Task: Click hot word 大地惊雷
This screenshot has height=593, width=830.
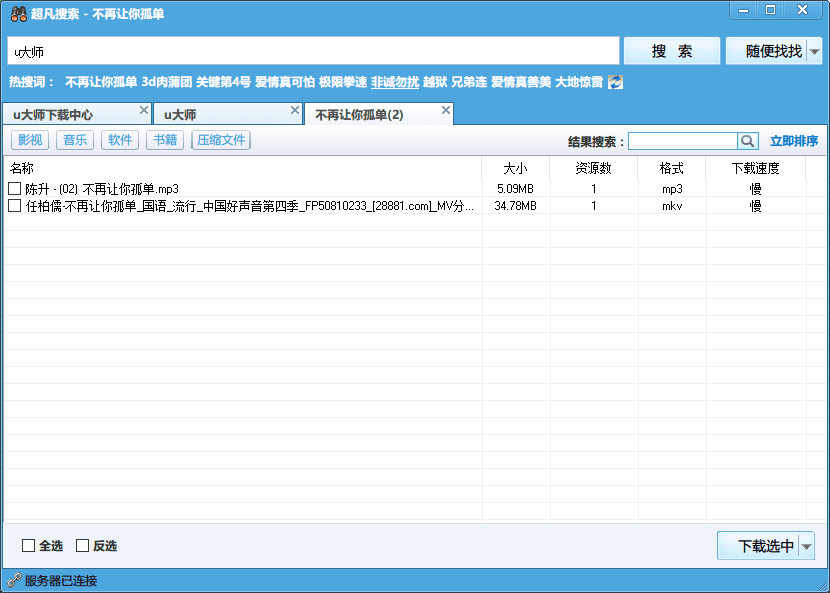Action: (x=579, y=82)
